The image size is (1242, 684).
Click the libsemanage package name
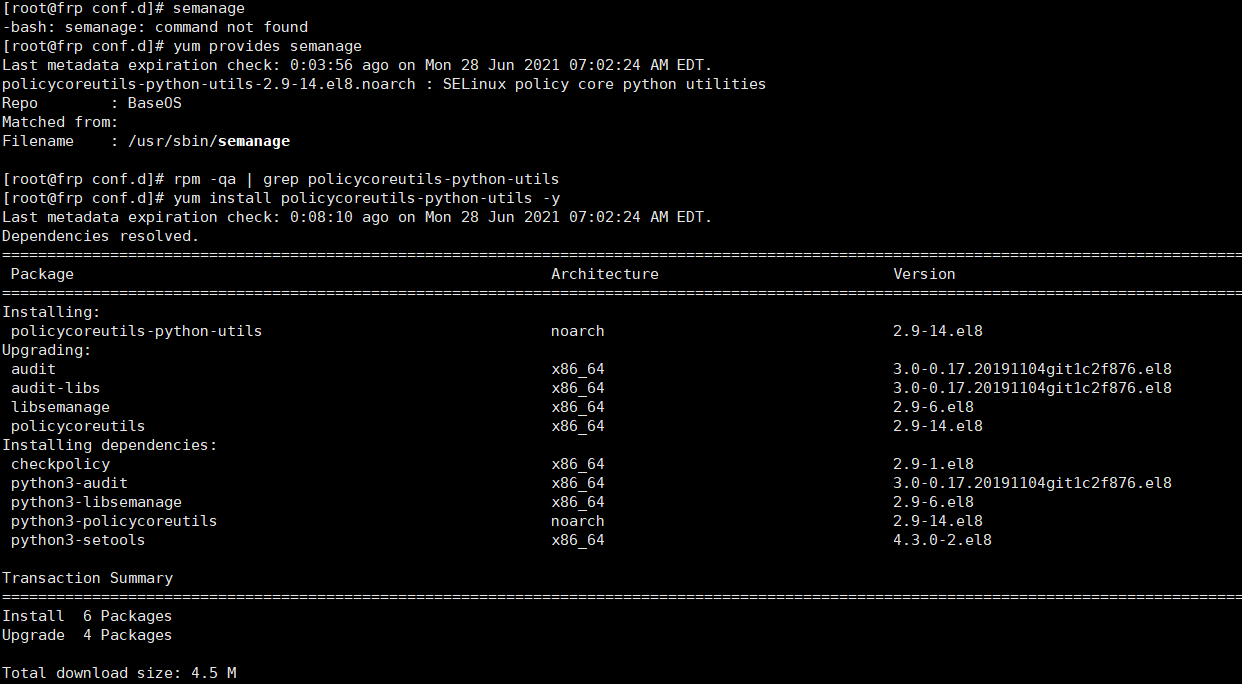click(x=60, y=407)
